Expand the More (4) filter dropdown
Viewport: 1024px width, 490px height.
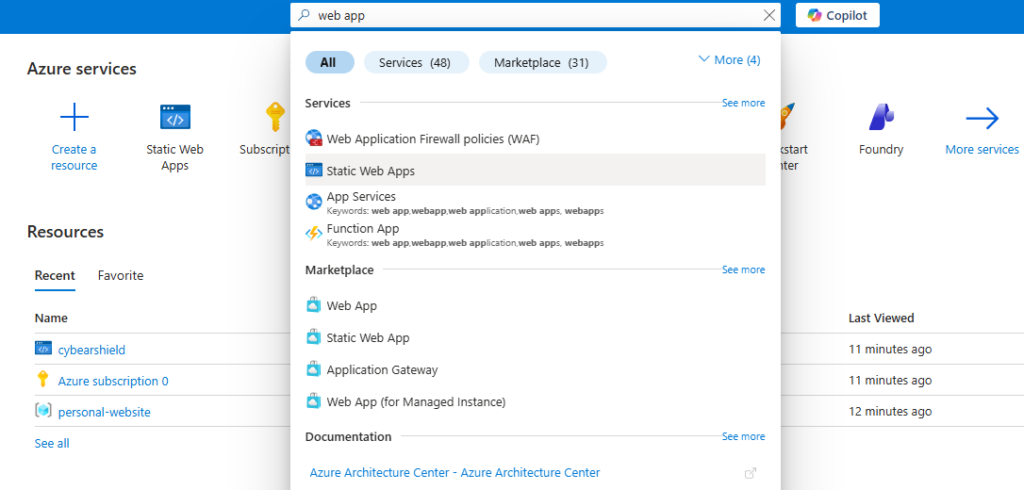729,60
